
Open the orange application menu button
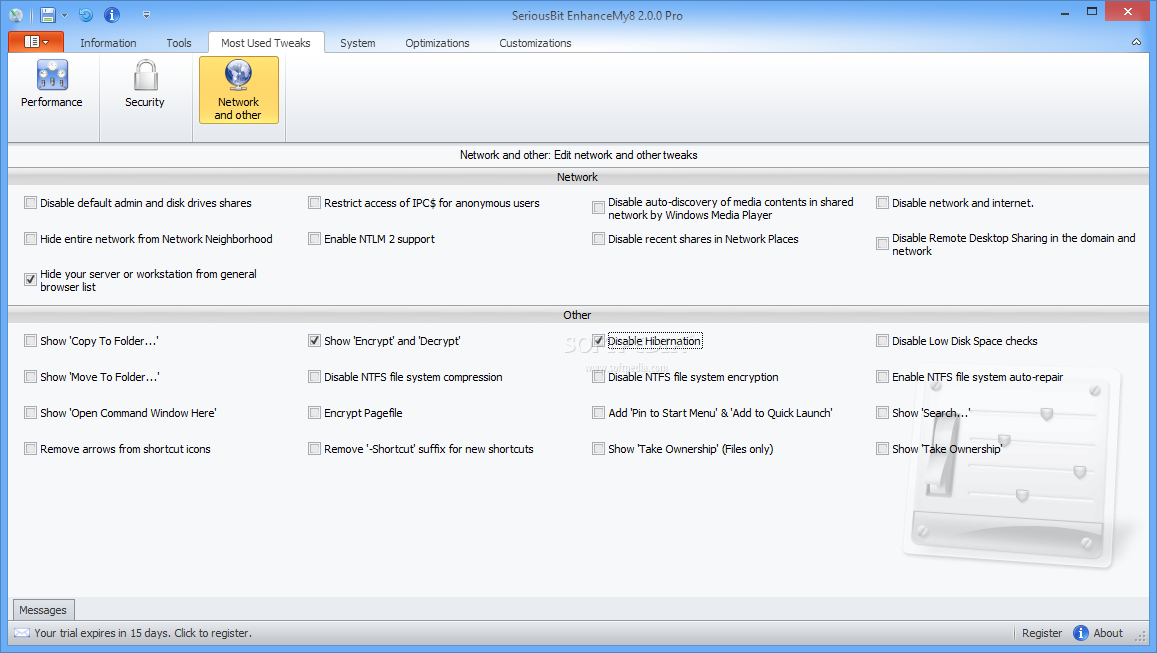click(35, 42)
